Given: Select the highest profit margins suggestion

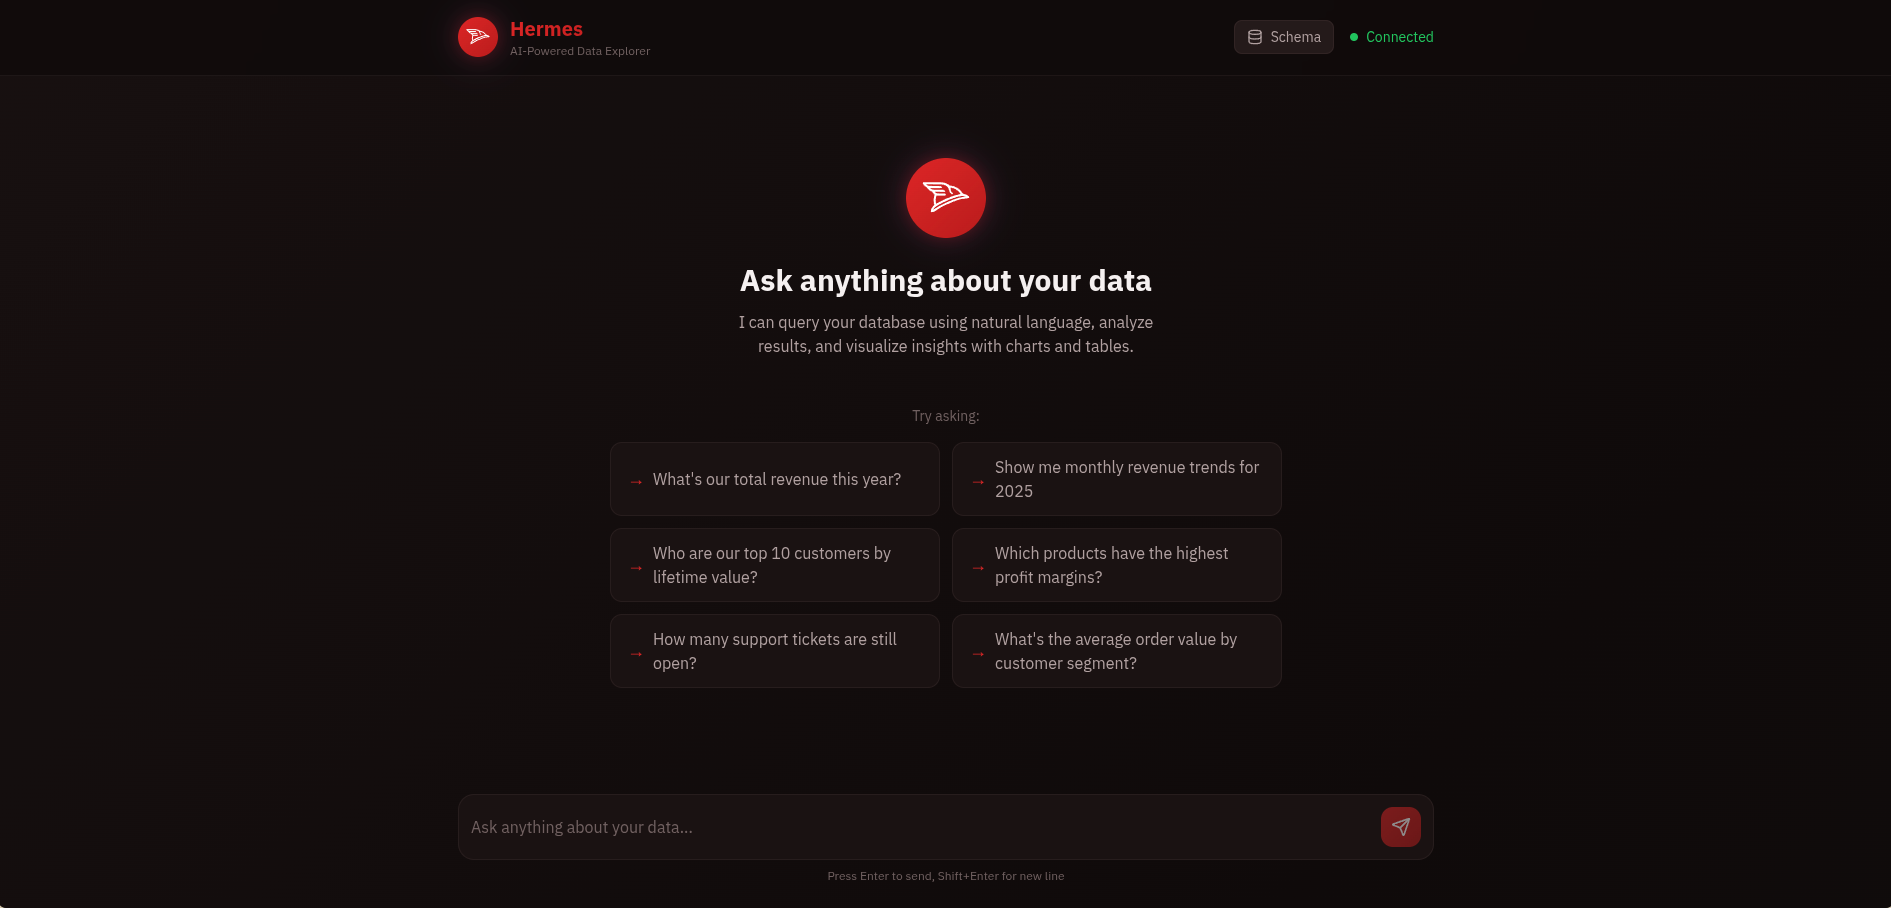Looking at the screenshot, I should tap(1112, 566).
